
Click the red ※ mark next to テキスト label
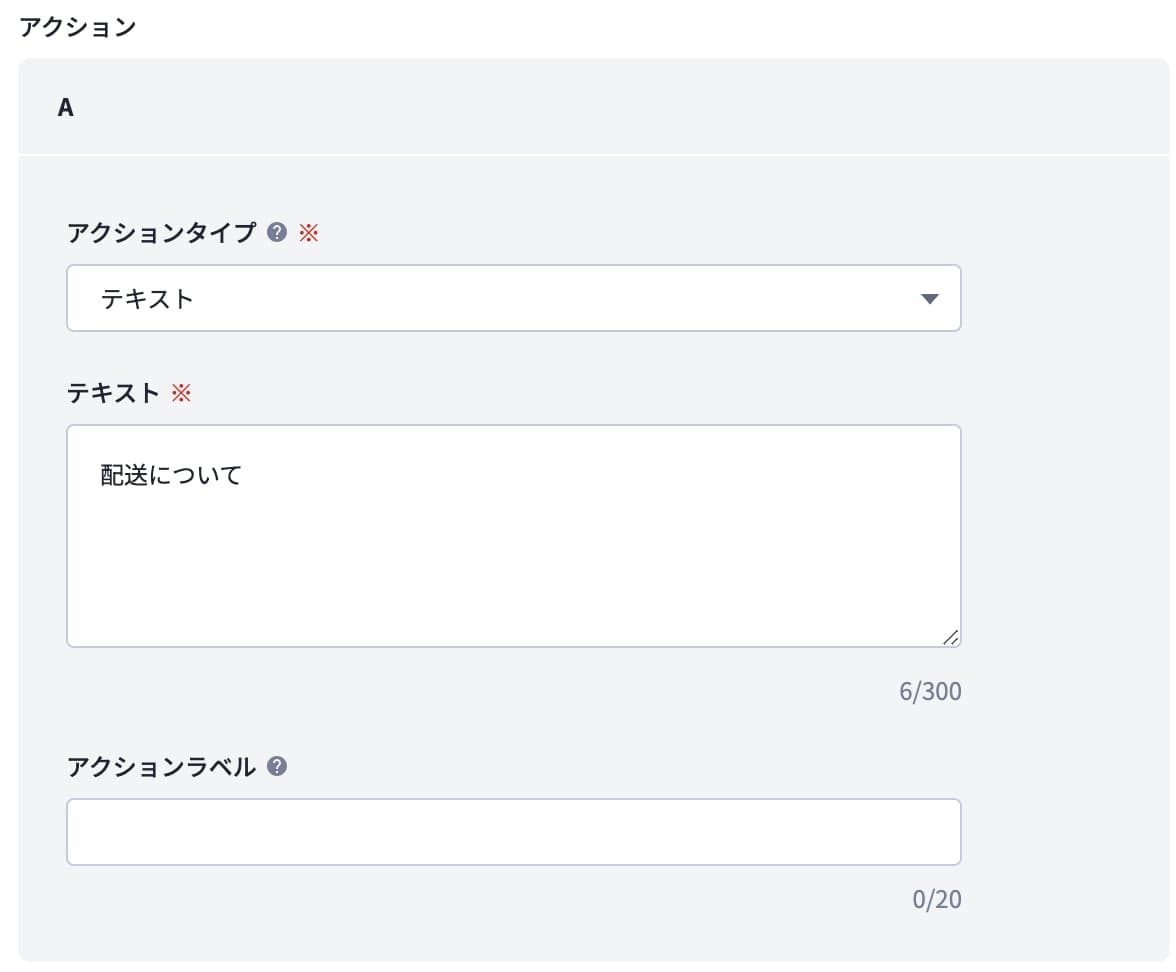(x=181, y=393)
